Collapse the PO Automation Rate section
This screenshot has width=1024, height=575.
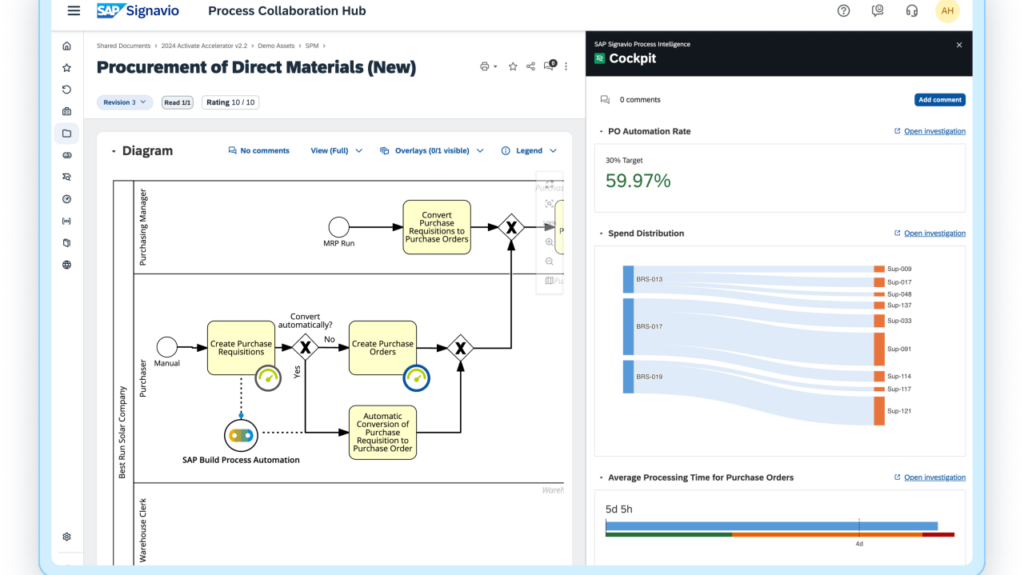pyautogui.click(x=601, y=131)
